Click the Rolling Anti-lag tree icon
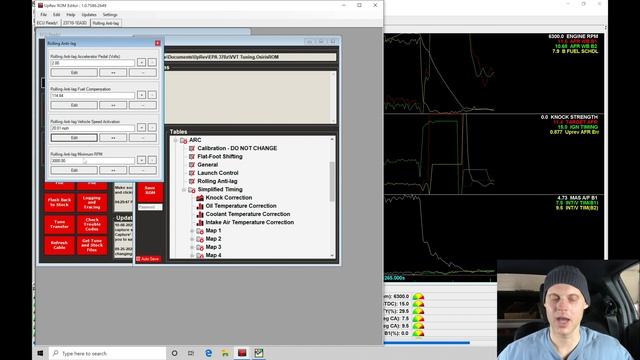This screenshot has height=360, width=640. (192, 181)
